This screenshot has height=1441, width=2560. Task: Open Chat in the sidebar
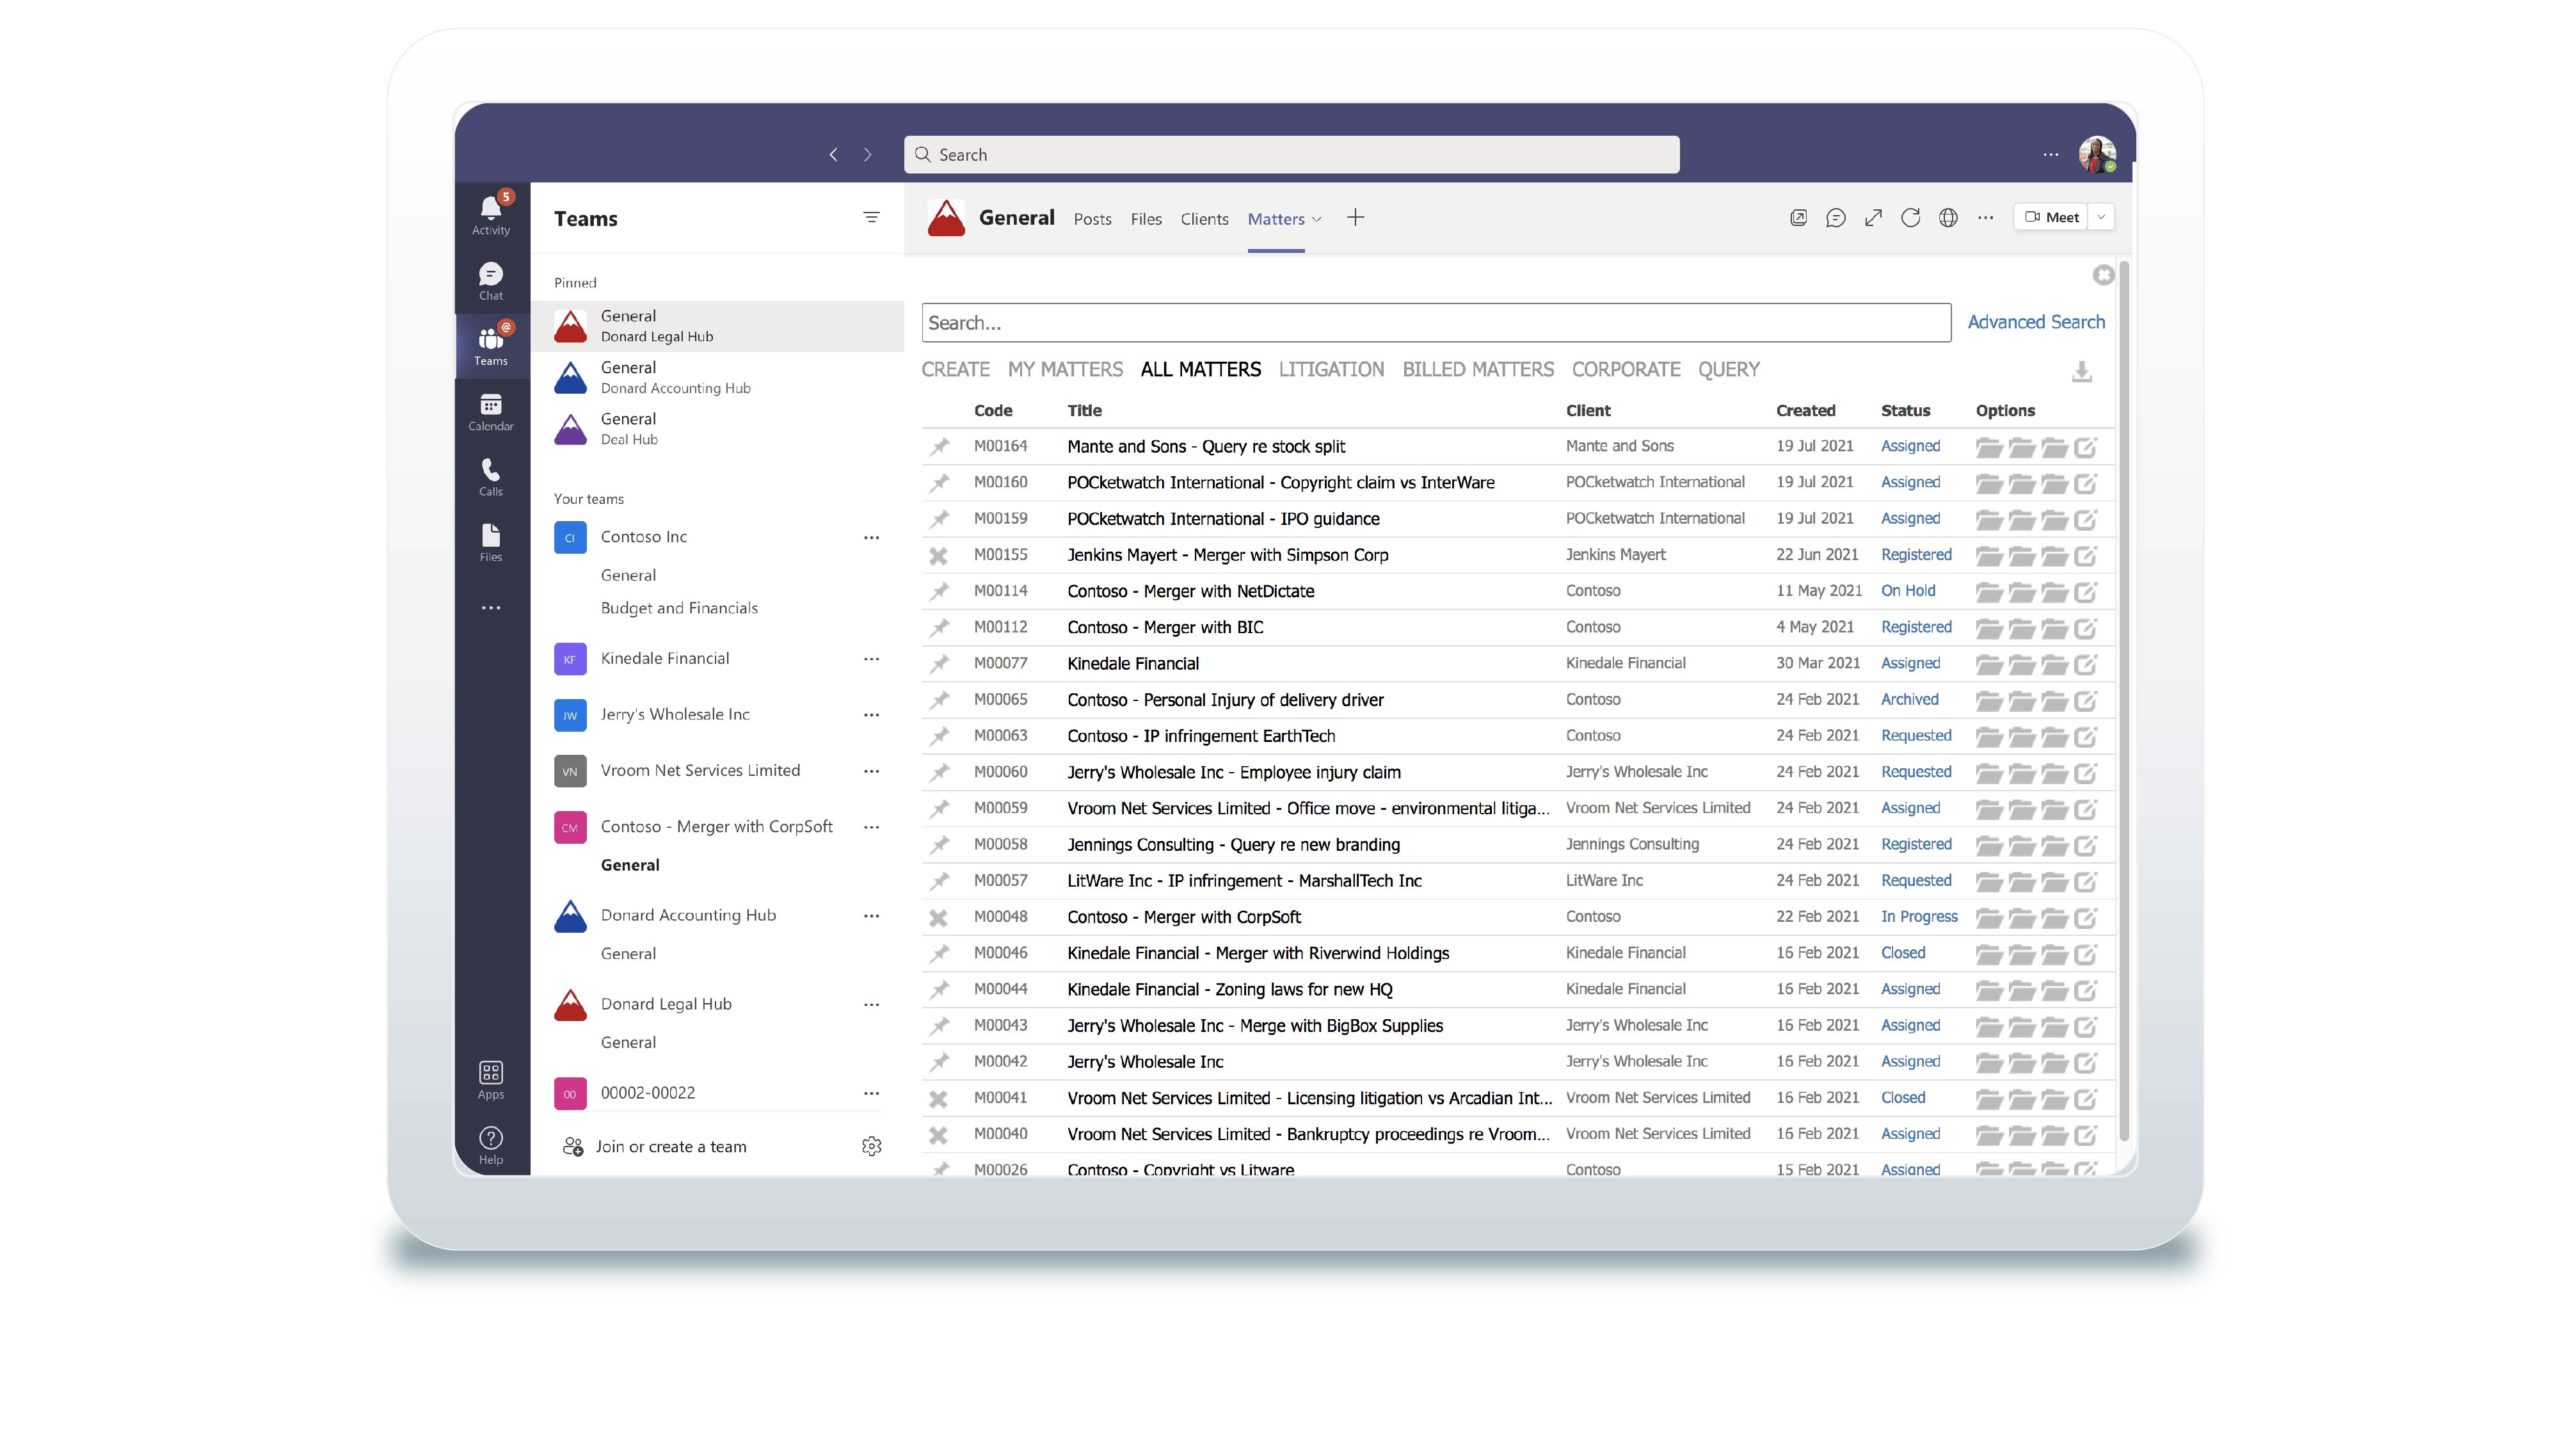[x=490, y=281]
